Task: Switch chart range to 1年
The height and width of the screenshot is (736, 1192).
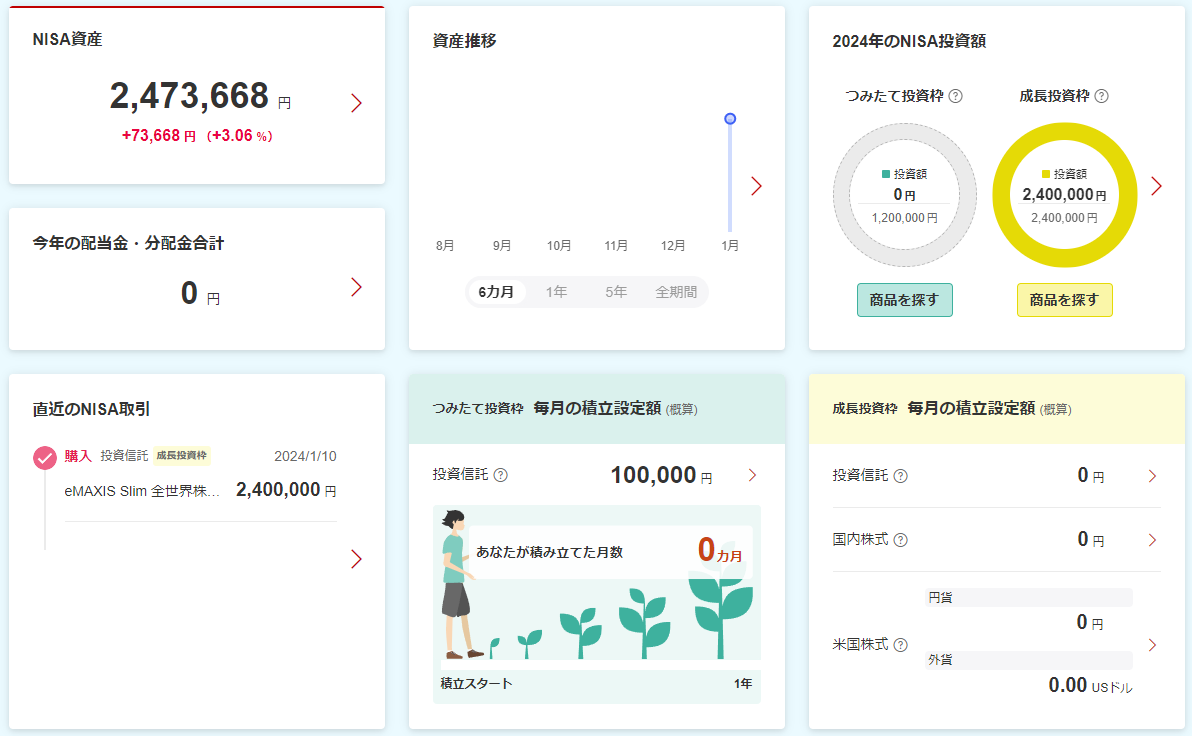Action: pos(556,292)
